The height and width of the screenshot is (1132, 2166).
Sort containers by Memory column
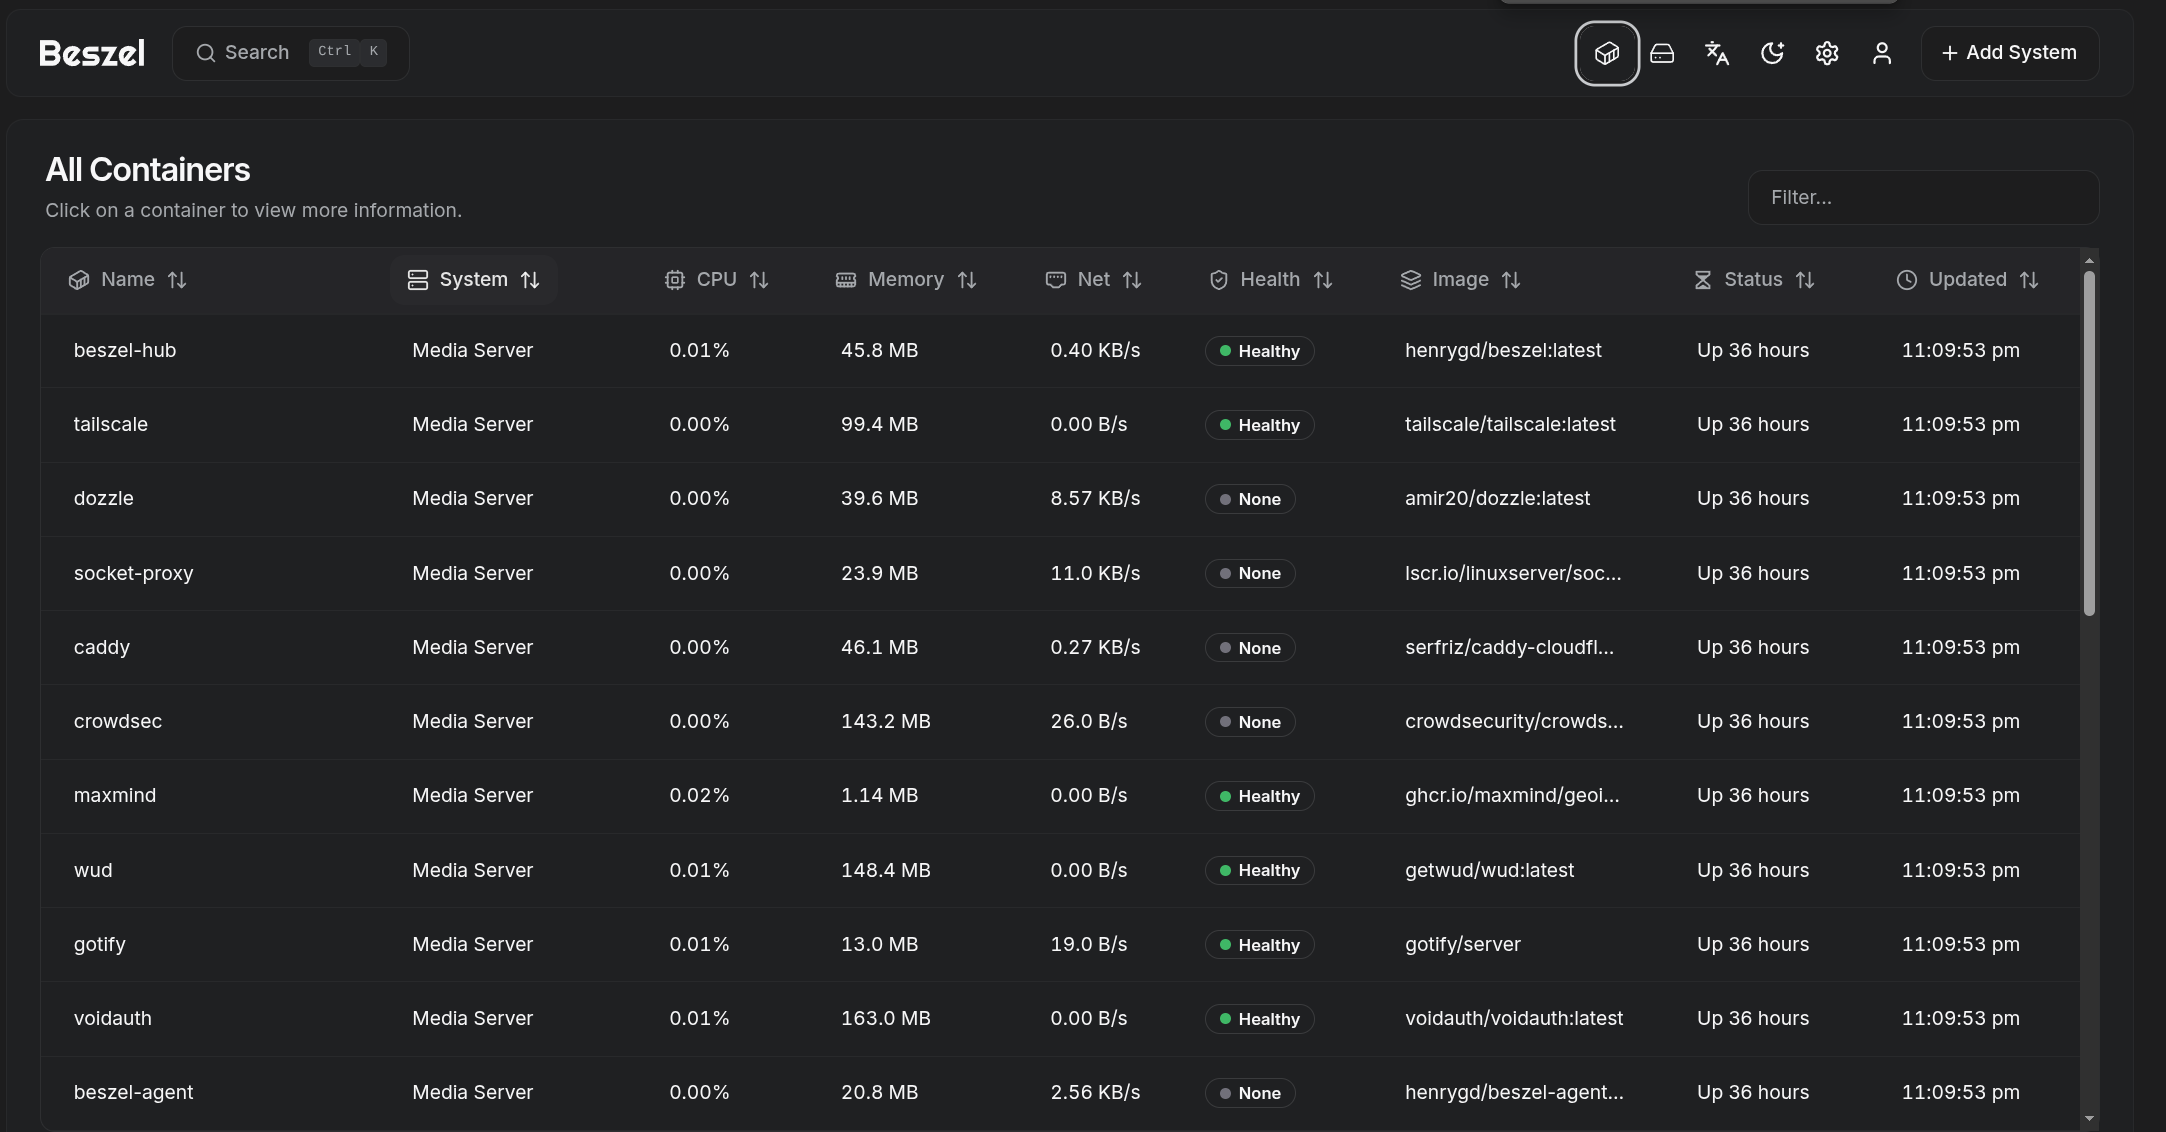click(905, 280)
